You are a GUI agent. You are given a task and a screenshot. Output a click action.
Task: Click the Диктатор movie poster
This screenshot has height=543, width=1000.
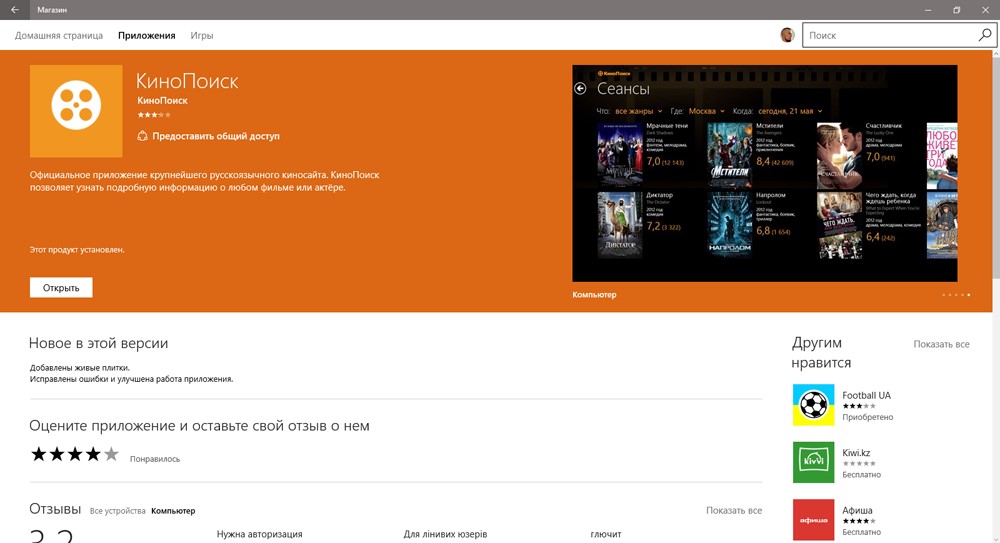[619, 224]
